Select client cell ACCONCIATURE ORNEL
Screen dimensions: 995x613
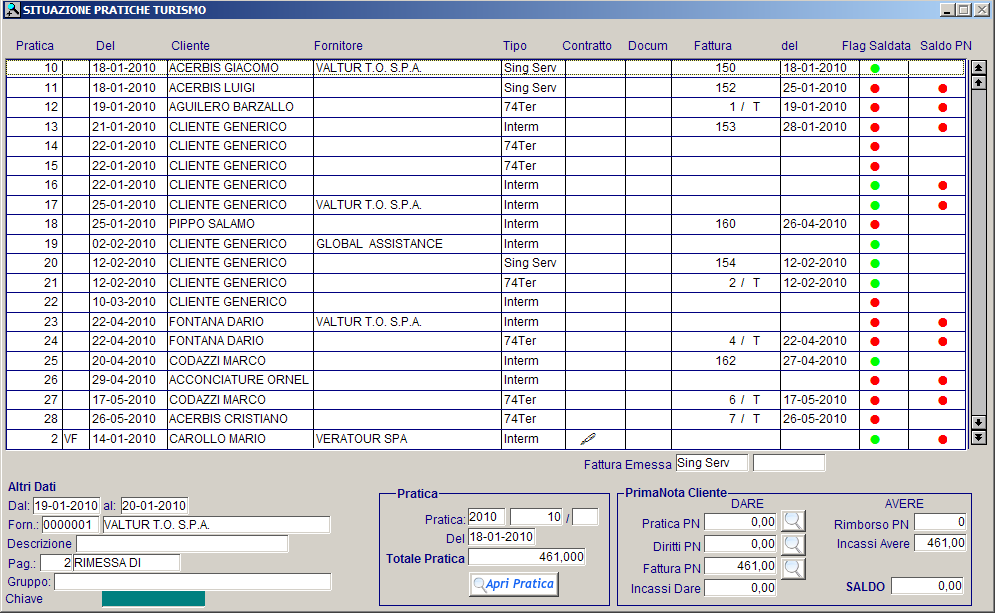240,379
